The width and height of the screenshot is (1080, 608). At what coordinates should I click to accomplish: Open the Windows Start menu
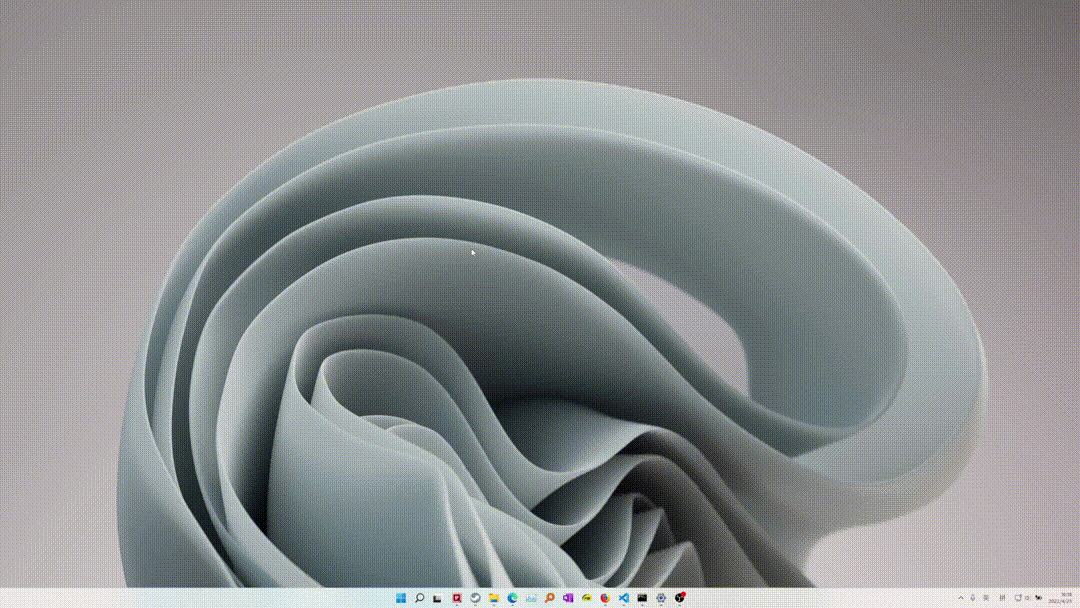(401, 598)
